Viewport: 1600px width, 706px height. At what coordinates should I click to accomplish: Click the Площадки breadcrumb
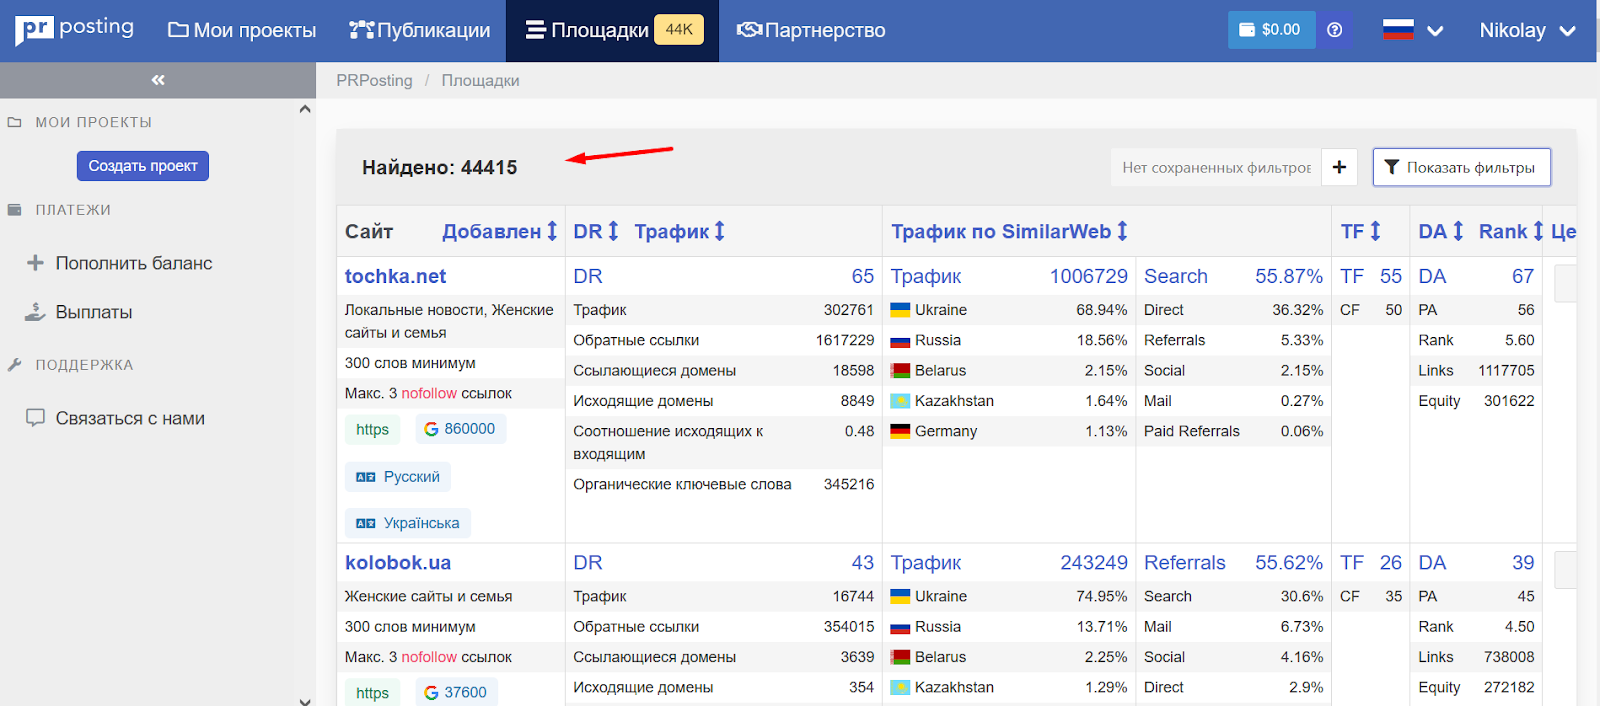pos(480,80)
